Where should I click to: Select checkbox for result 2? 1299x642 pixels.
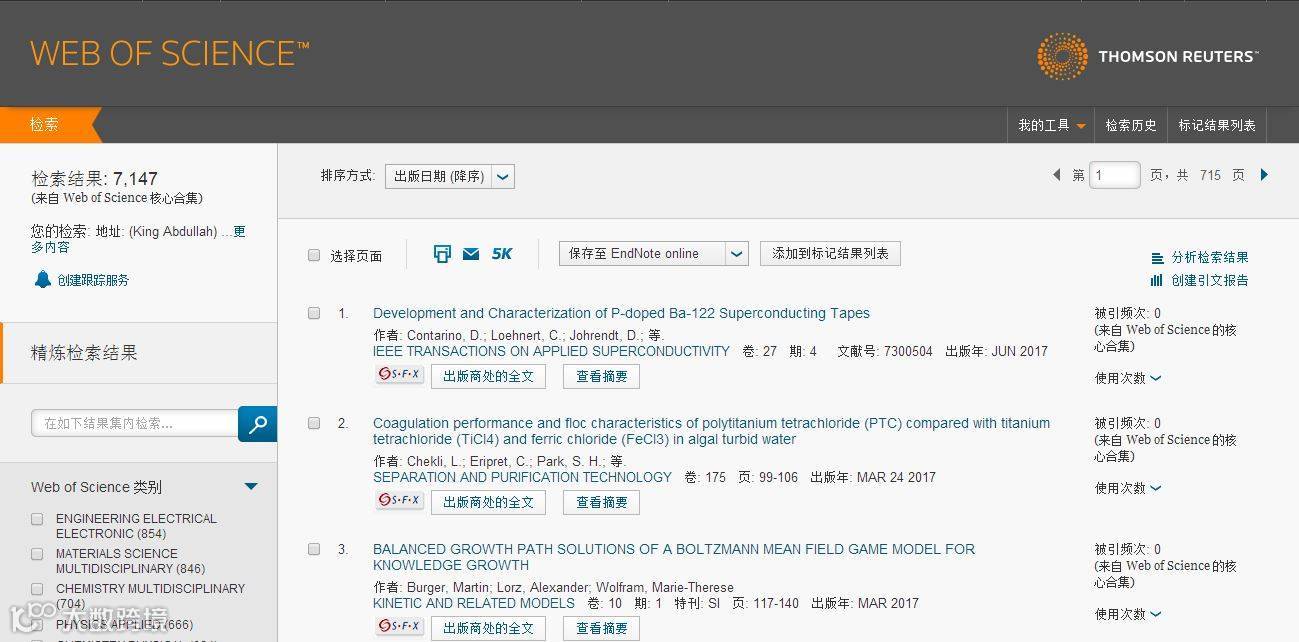pyautogui.click(x=314, y=423)
